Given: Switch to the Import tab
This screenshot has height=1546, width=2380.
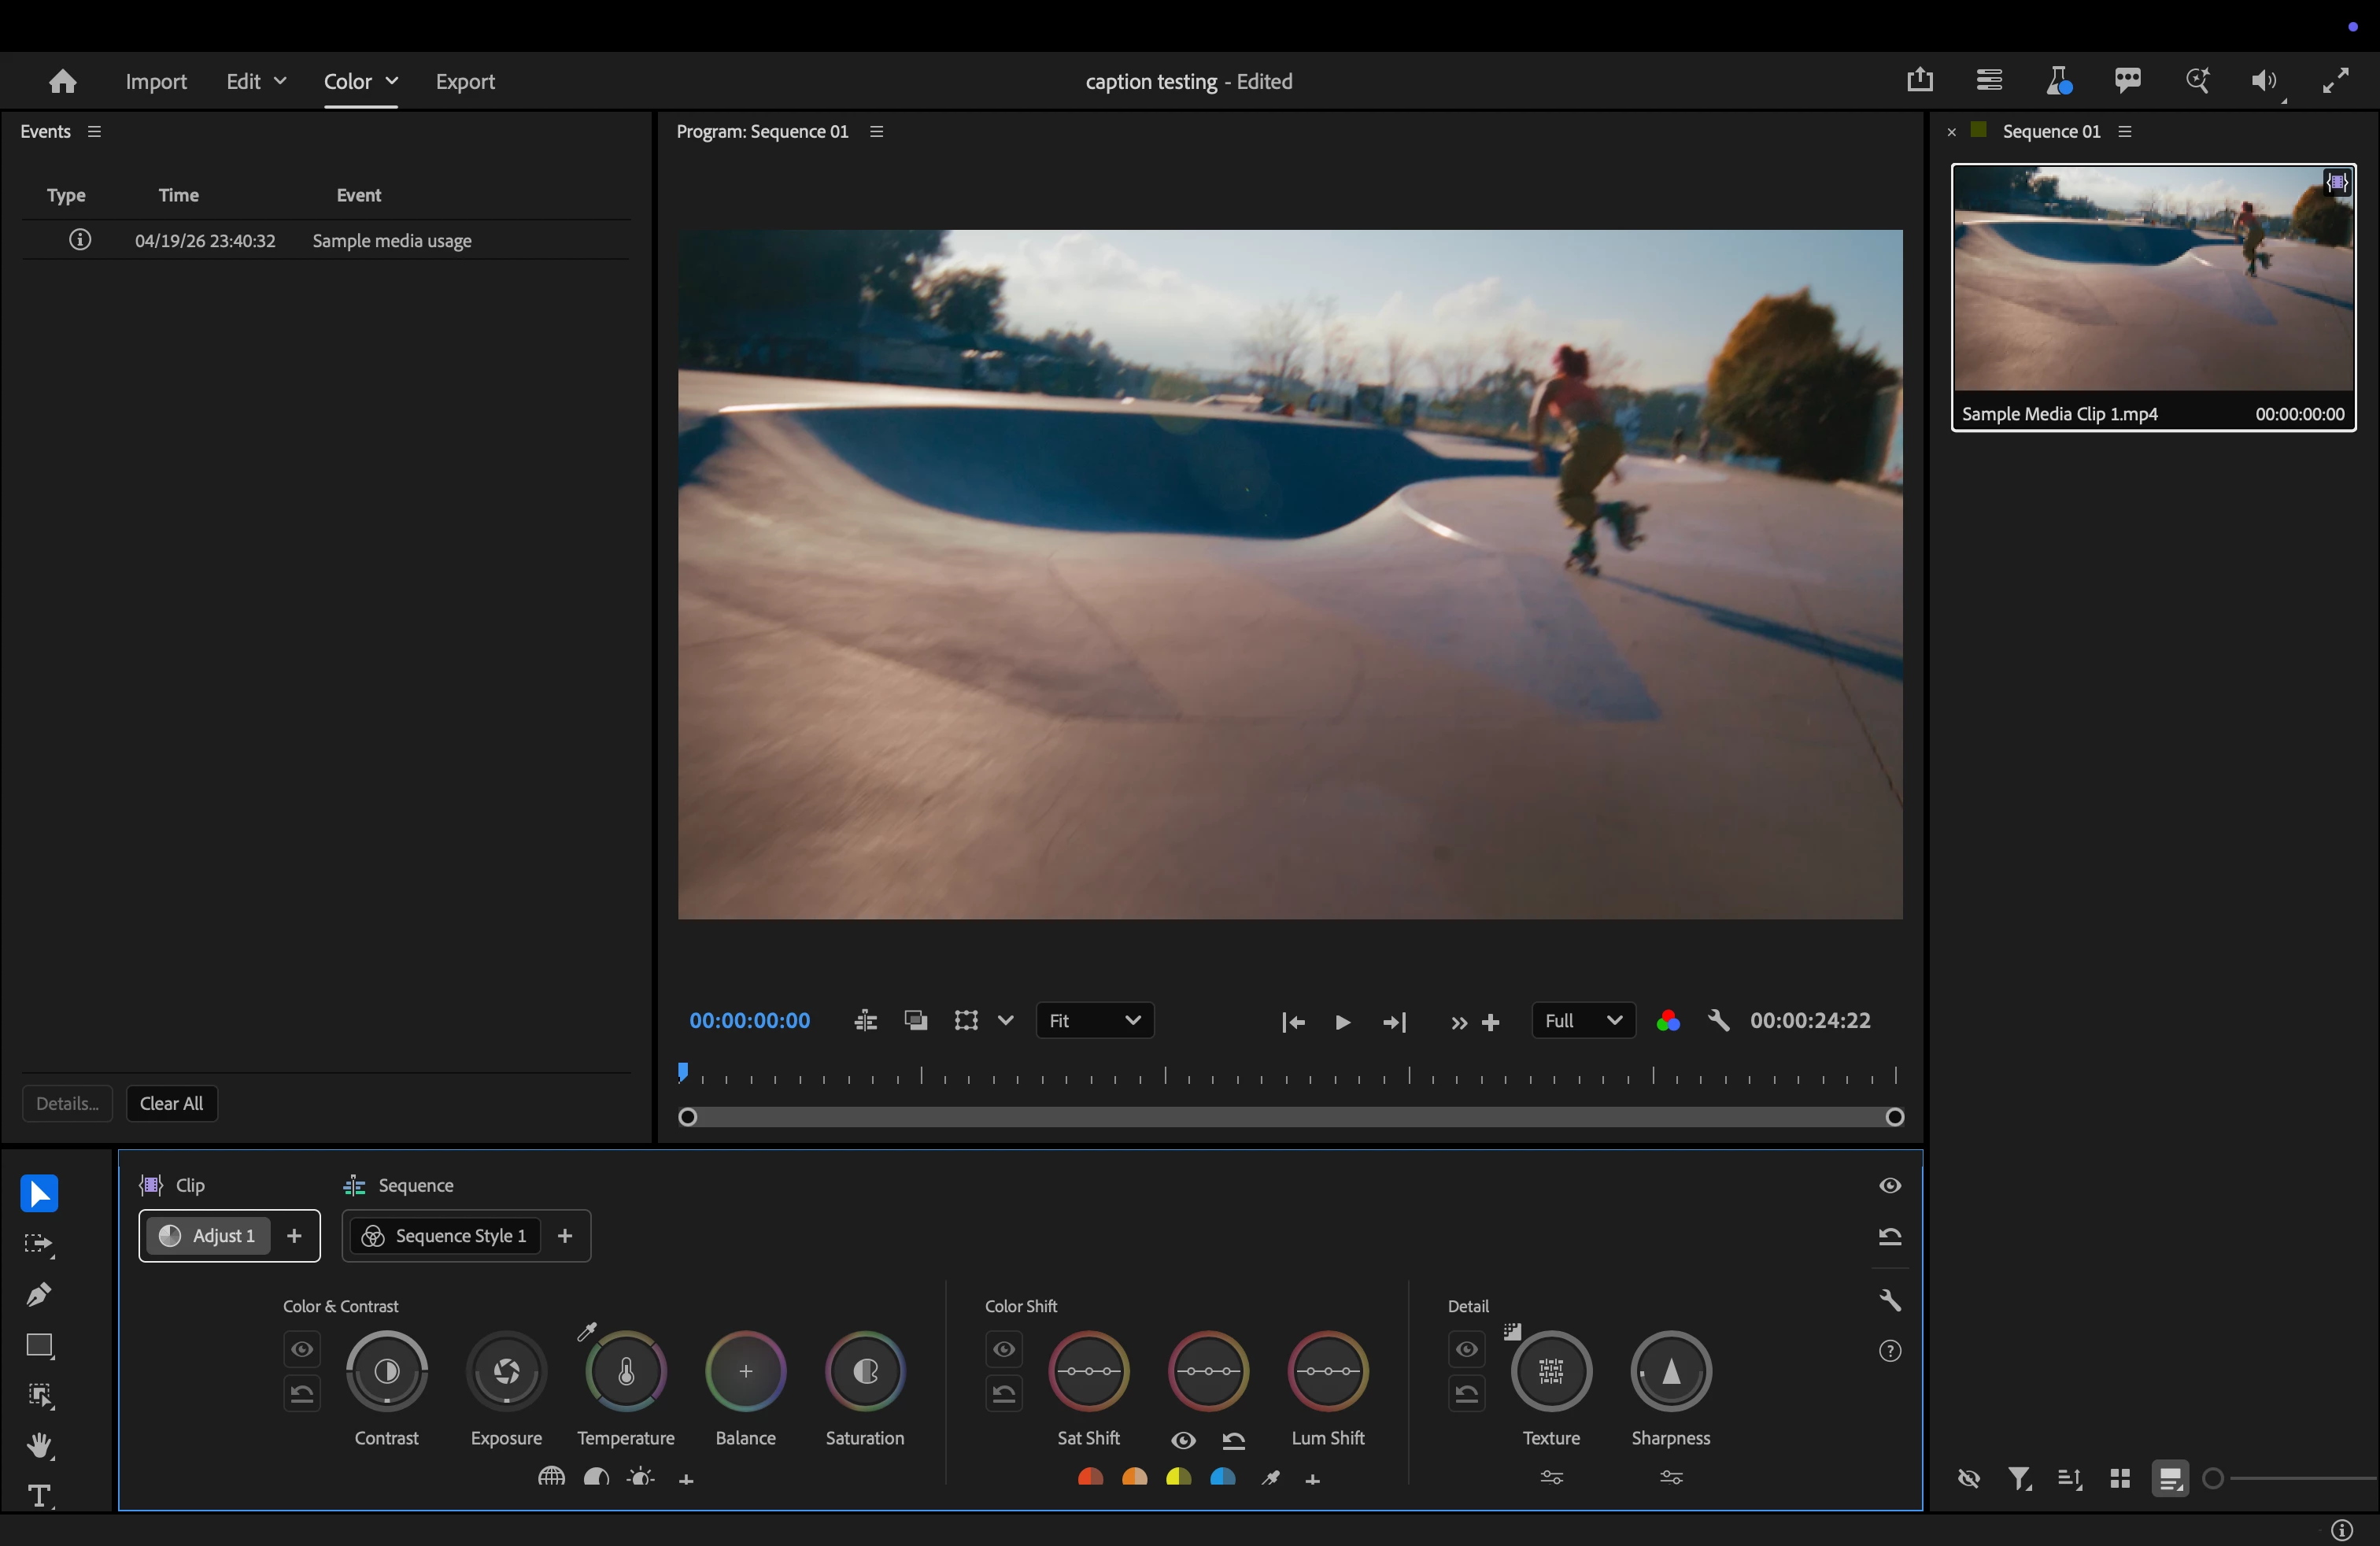Looking at the screenshot, I should point(156,81).
